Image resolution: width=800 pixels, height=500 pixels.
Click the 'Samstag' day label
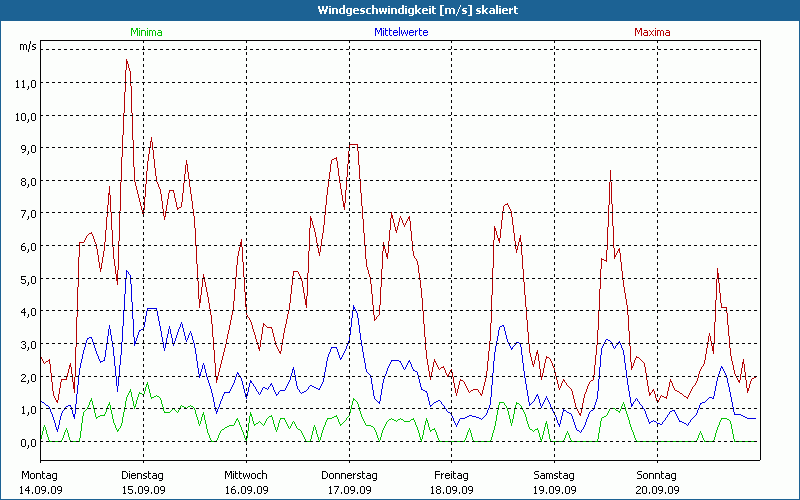pyautogui.click(x=554, y=476)
